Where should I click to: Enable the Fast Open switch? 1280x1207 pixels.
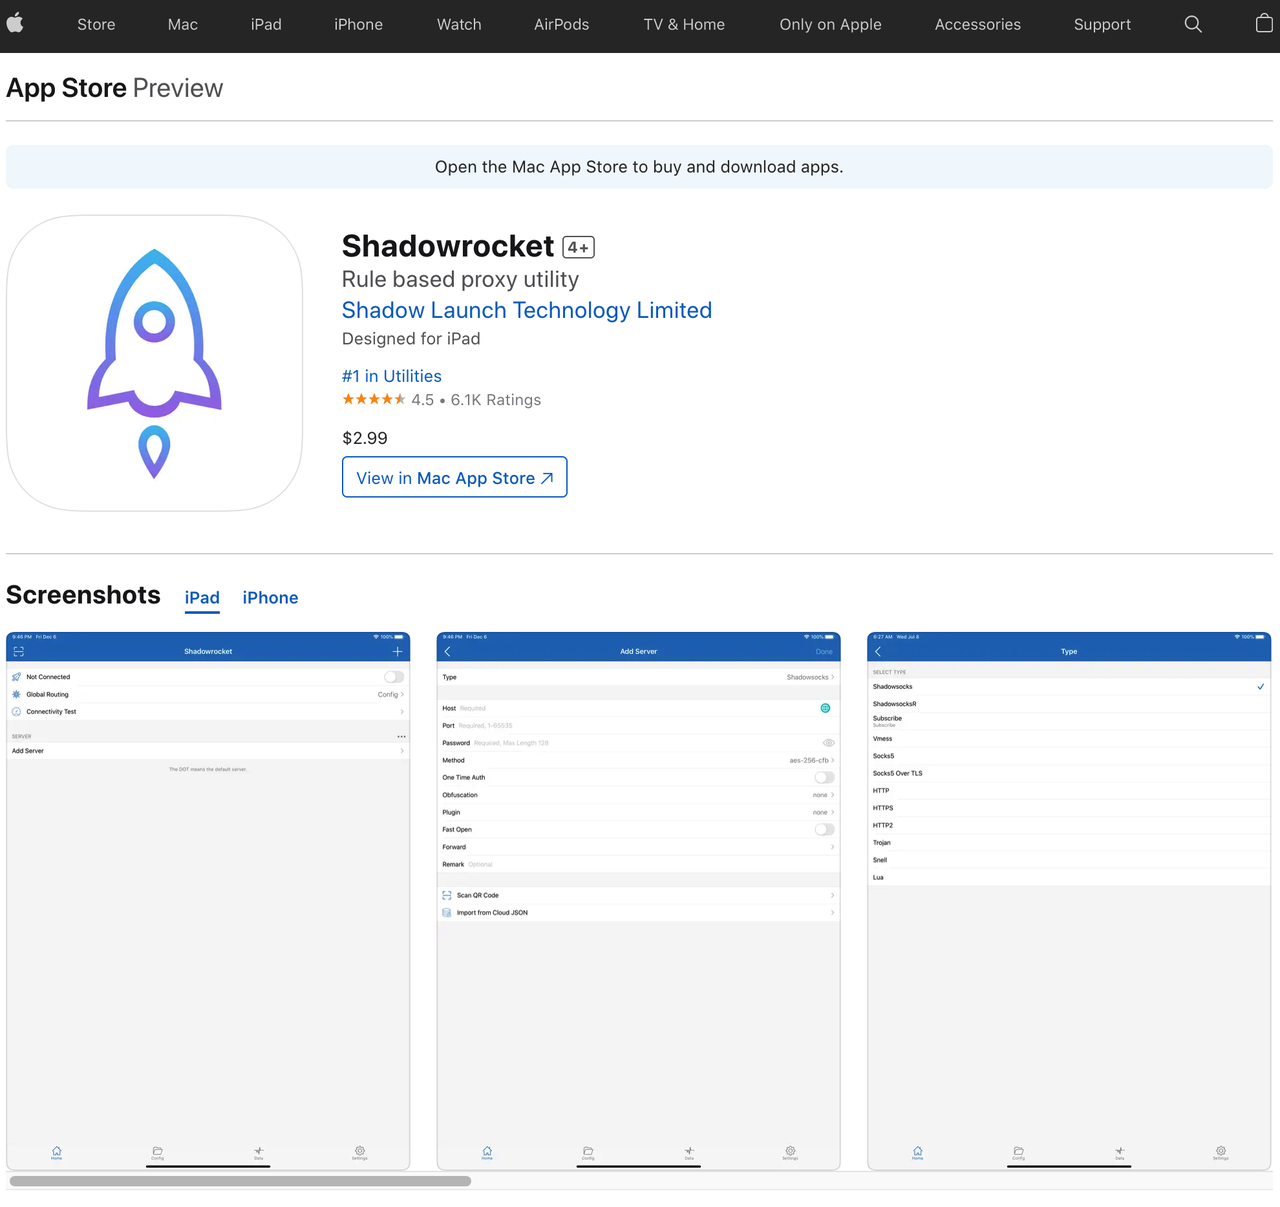[x=824, y=829]
